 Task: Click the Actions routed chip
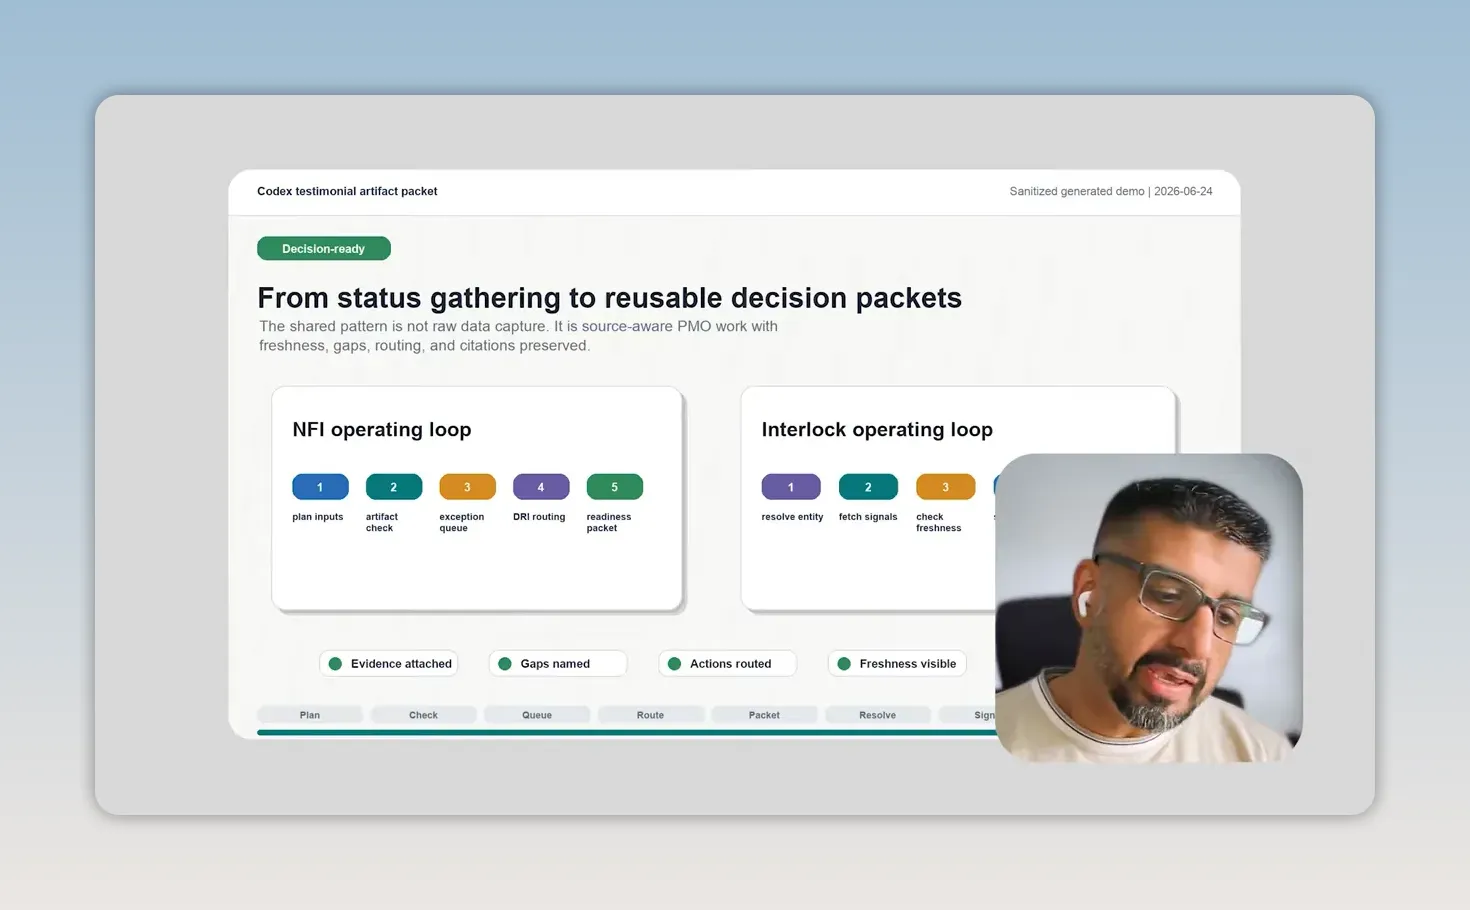pos(728,663)
